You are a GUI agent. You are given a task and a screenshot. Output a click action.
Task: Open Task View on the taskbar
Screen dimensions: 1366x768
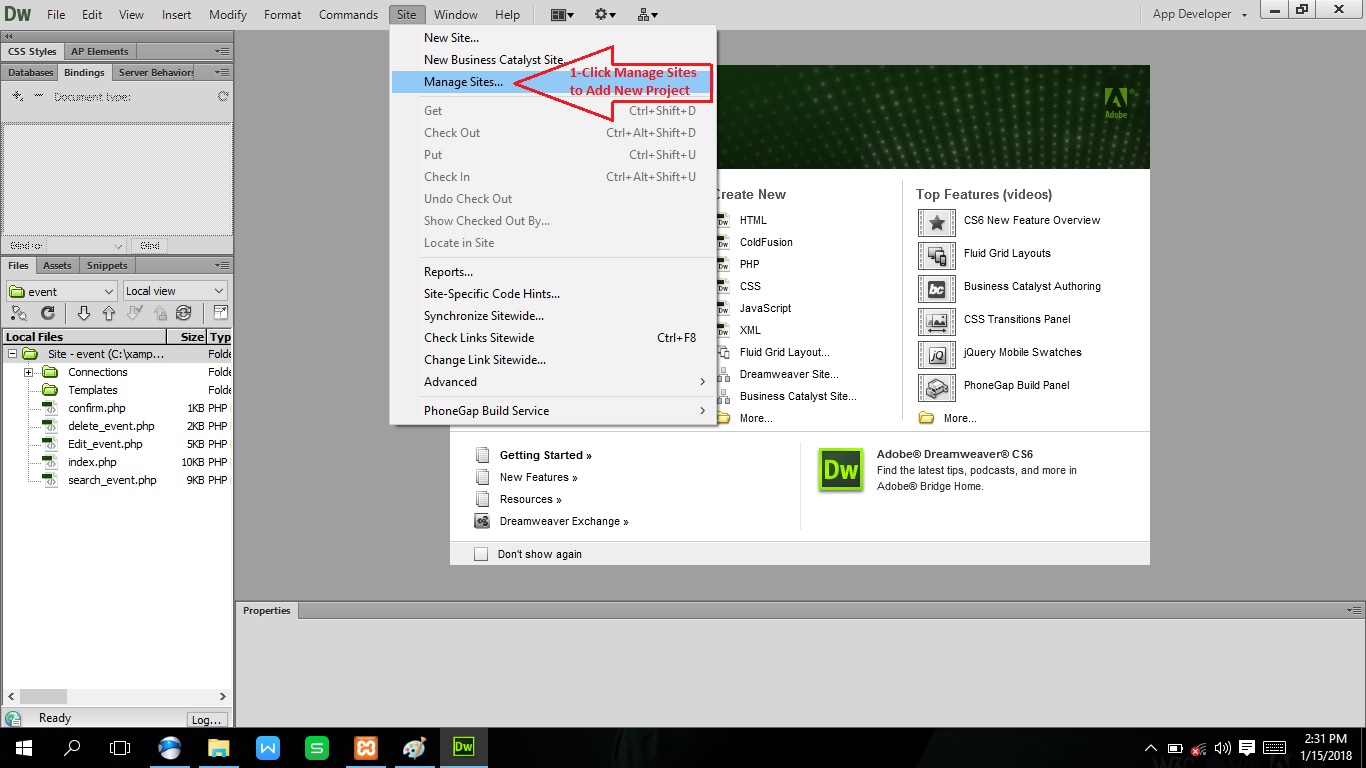click(120, 747)
